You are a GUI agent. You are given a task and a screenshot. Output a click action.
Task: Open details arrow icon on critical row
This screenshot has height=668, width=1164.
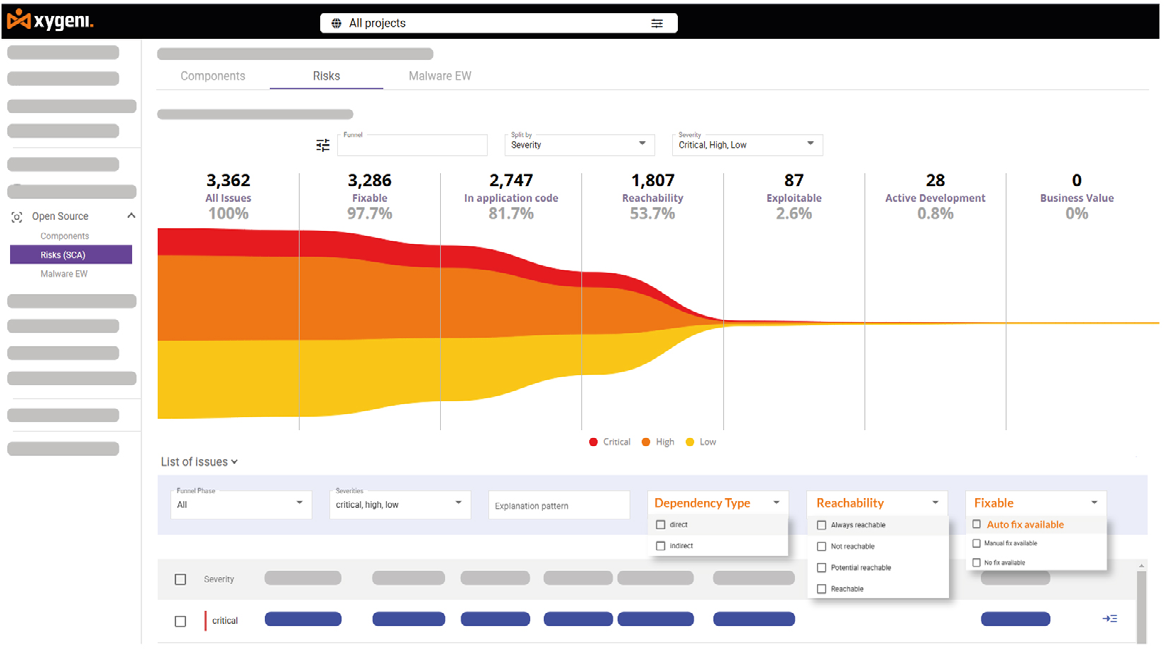1109,619
